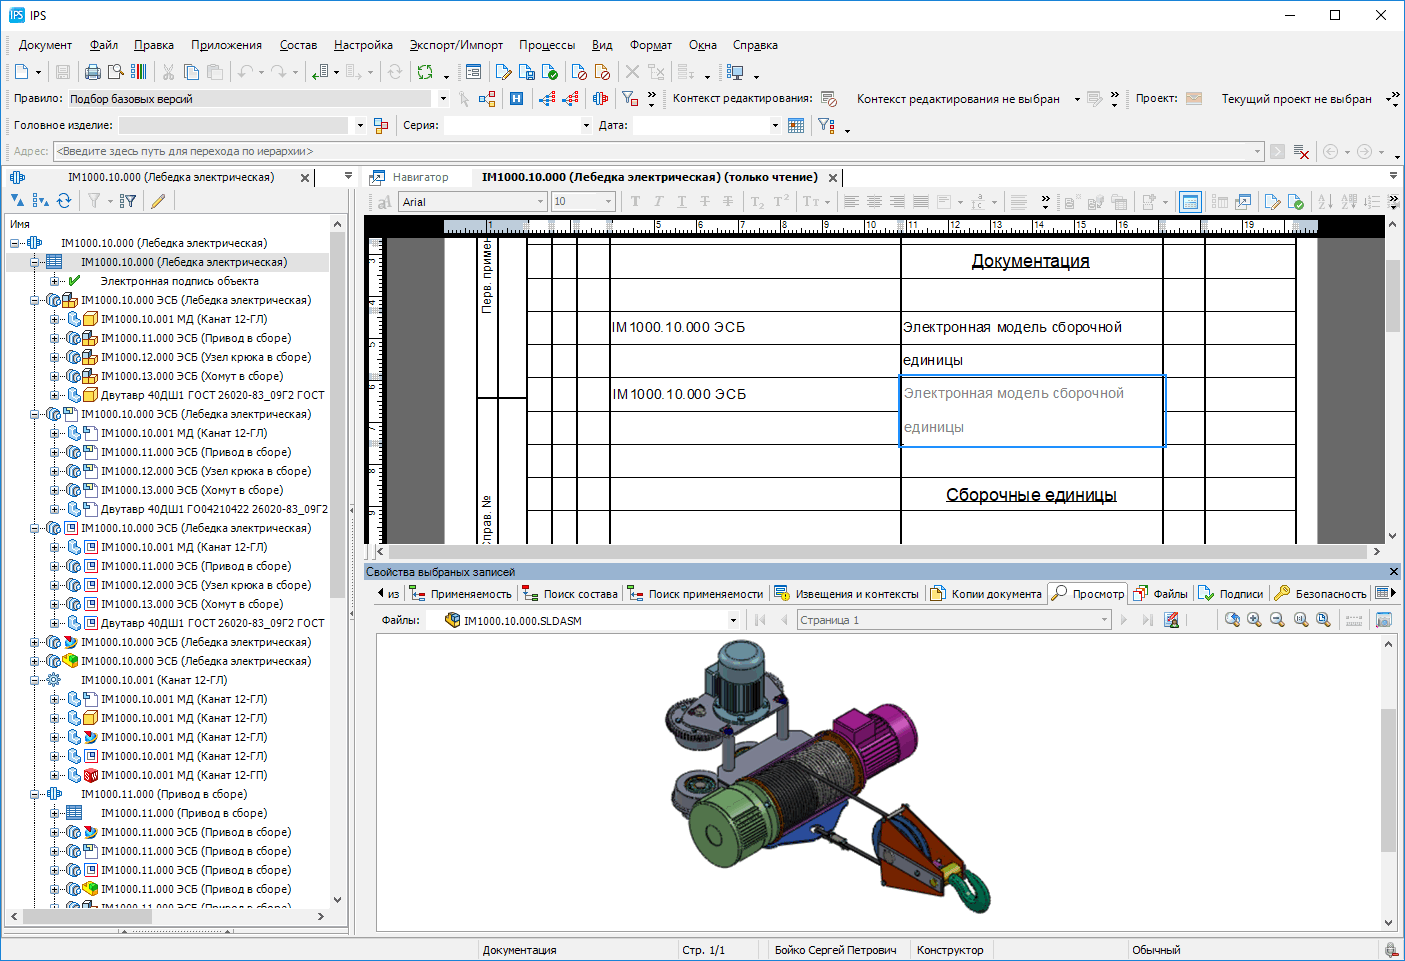Screen dimensions: 1405x961
Task: Open the Безопасность tab
Action: point(1329,594)
